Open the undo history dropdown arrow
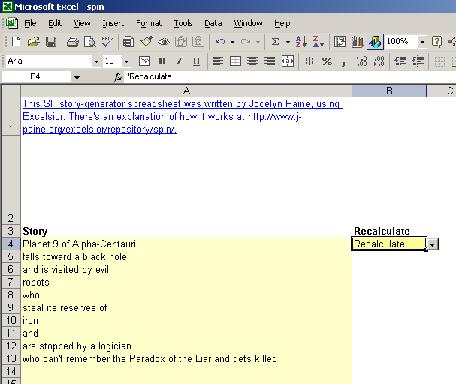The height and width of the screenshot is (384, 457). pyautogui.click(x=232, y=42)
